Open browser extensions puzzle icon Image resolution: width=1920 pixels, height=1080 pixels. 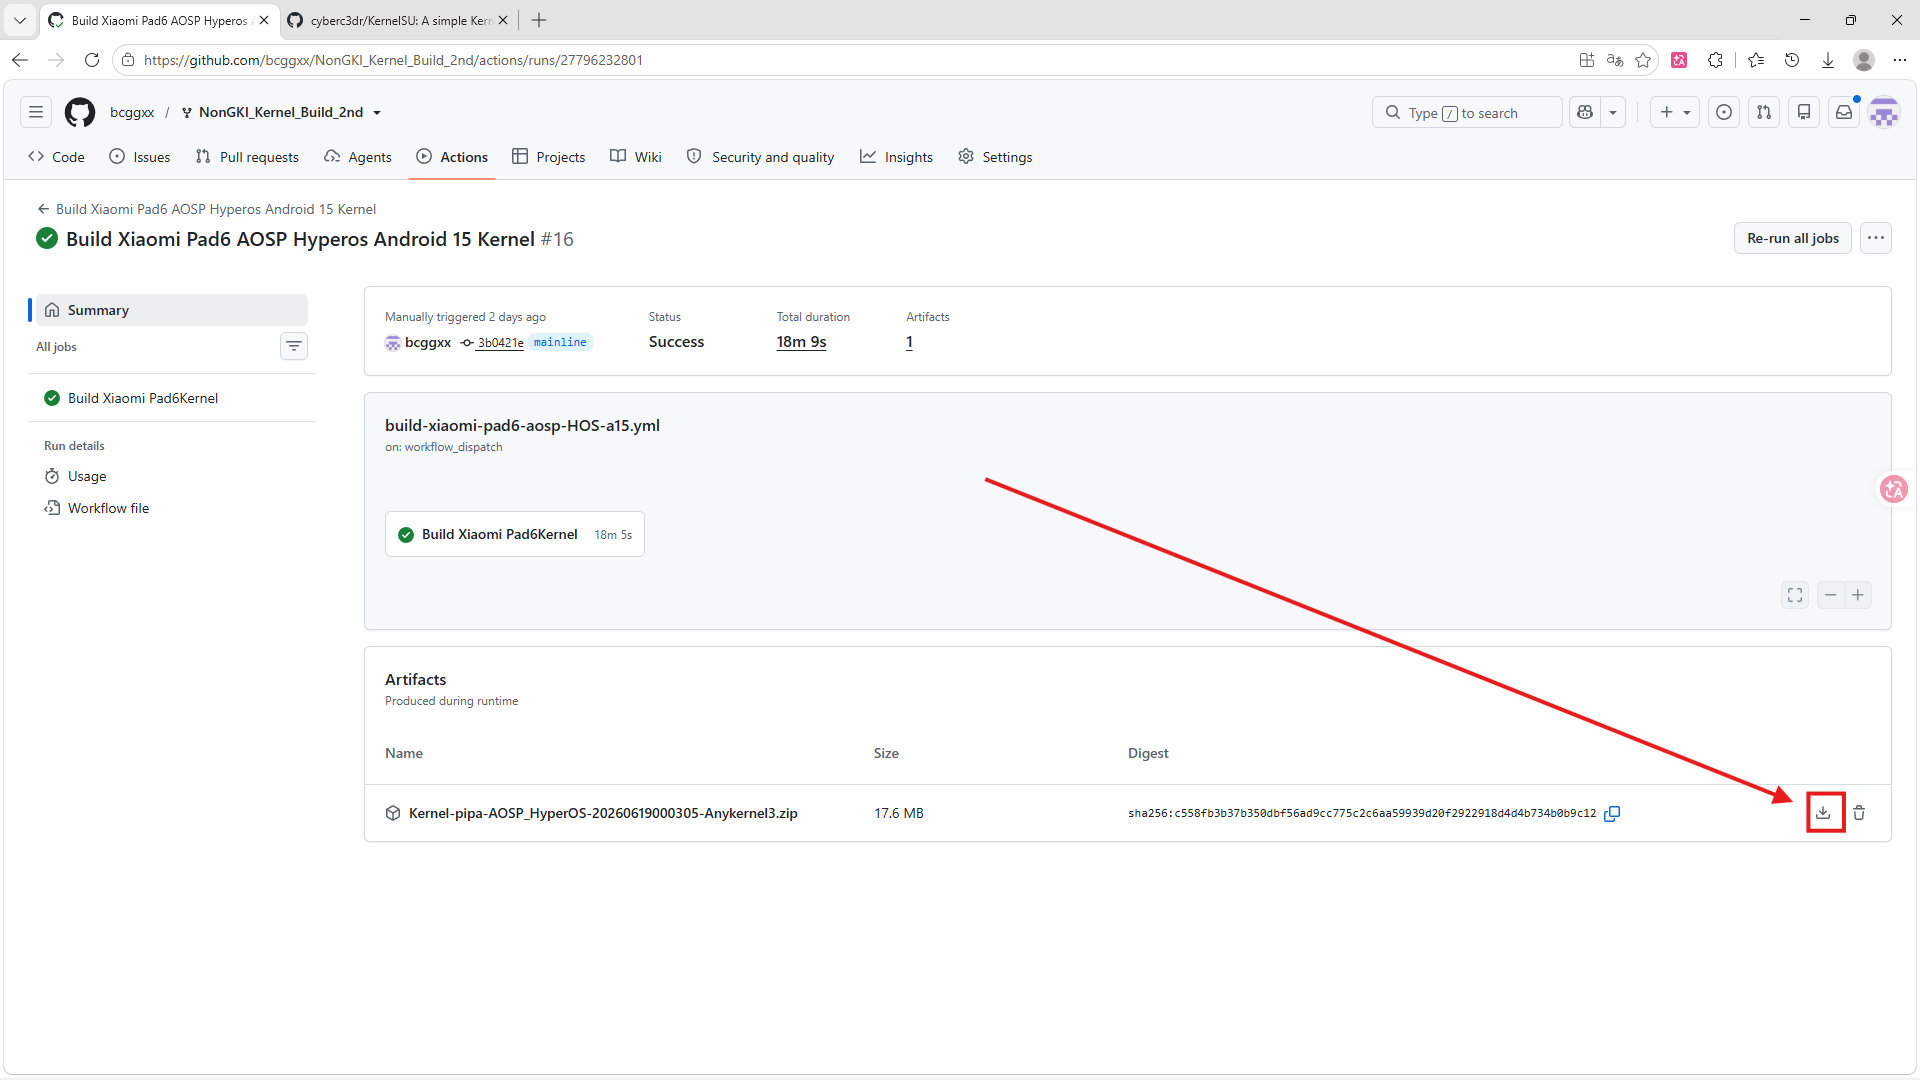(x=1716, y=60)
